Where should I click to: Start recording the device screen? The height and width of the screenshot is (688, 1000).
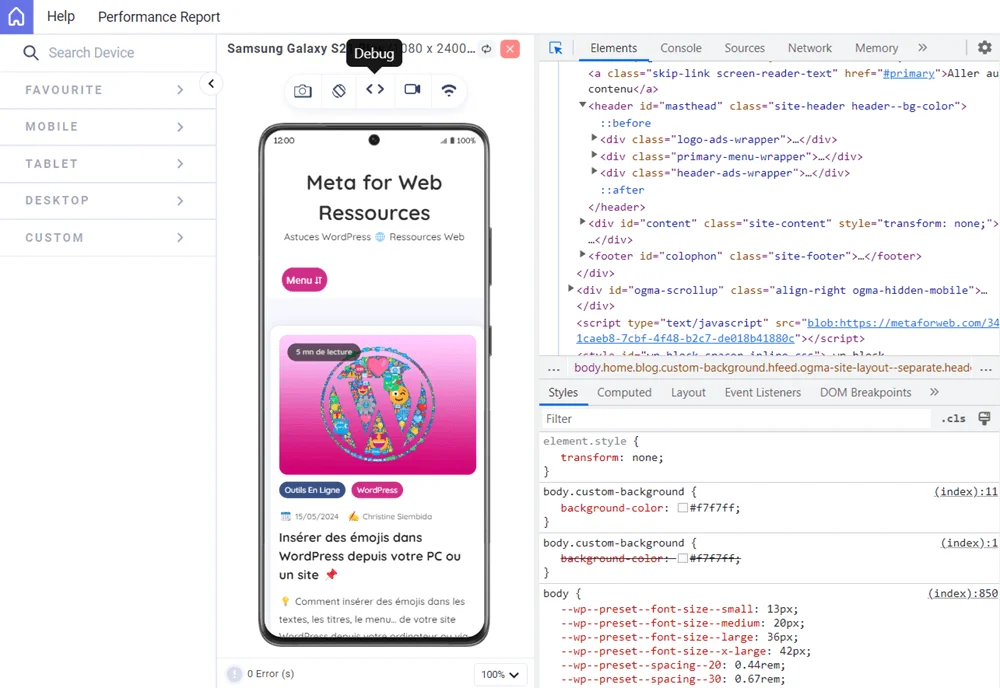click(x=411, y=90)
